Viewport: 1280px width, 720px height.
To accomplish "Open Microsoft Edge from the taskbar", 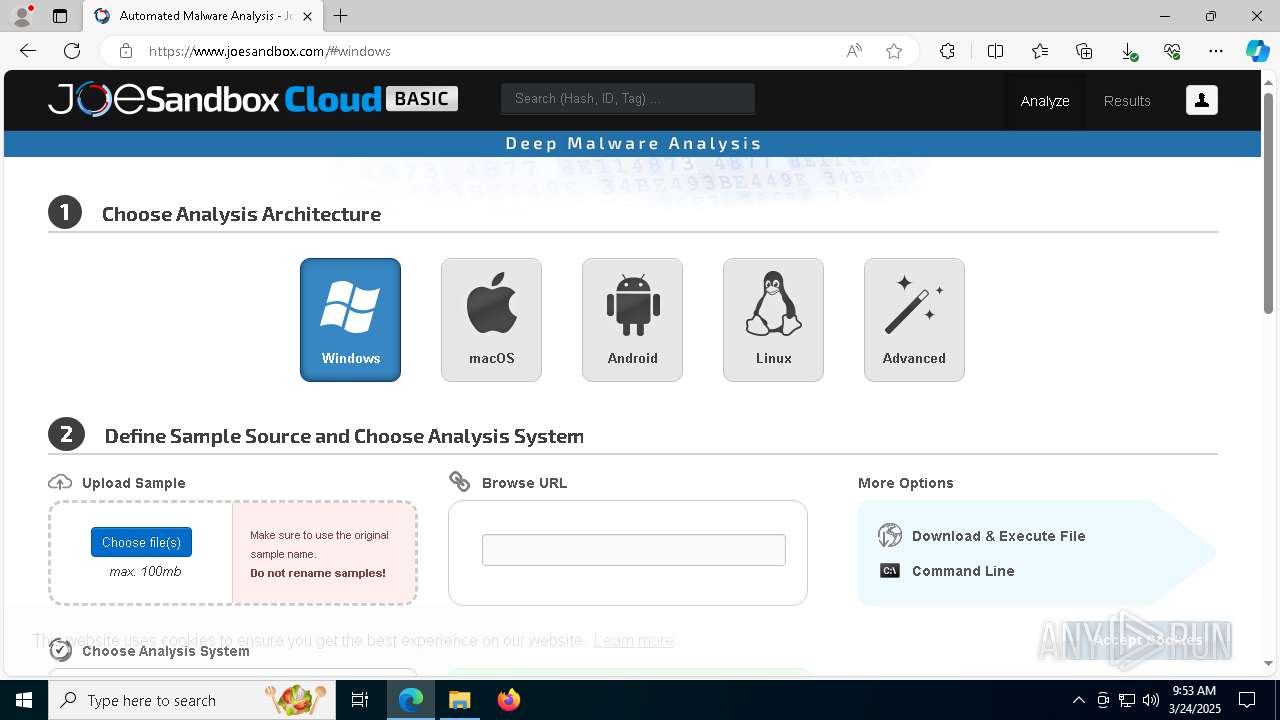I will [x=411, y=700].
